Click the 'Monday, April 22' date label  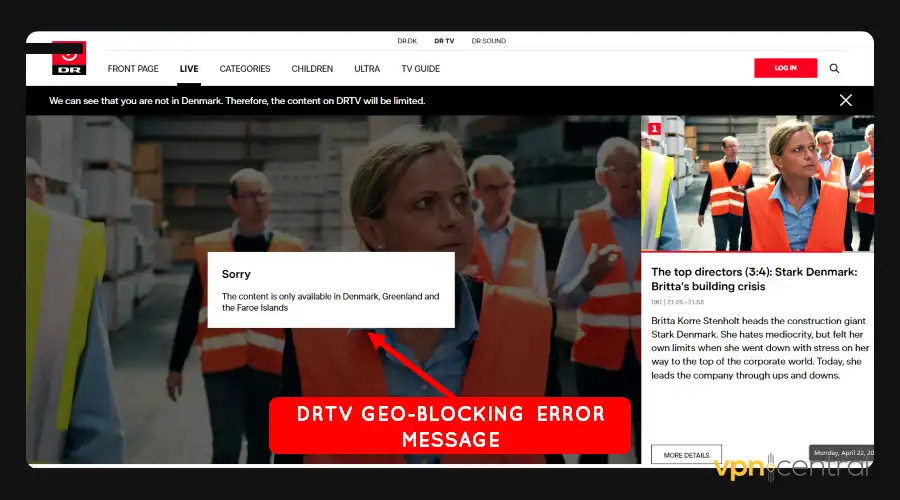click(843, 453)
